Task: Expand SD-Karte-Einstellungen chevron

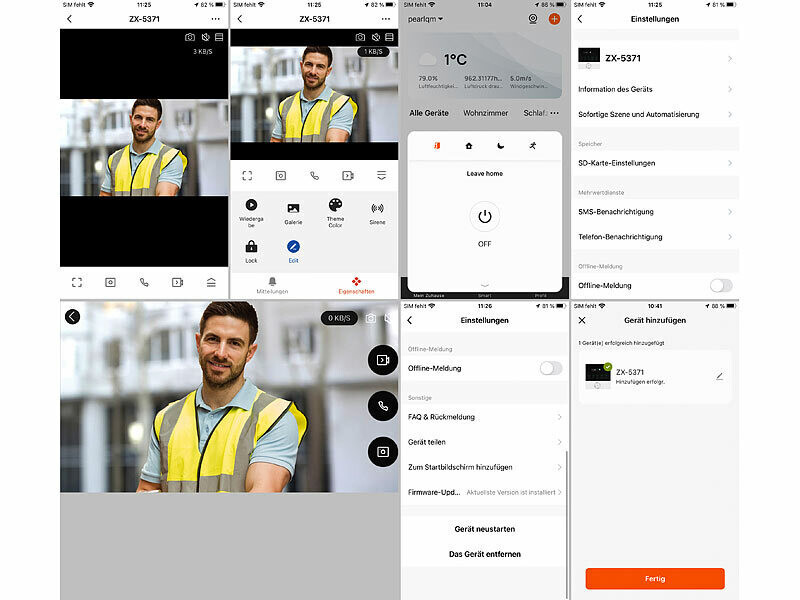Action: pyautogui.click(x=730, y=163)
